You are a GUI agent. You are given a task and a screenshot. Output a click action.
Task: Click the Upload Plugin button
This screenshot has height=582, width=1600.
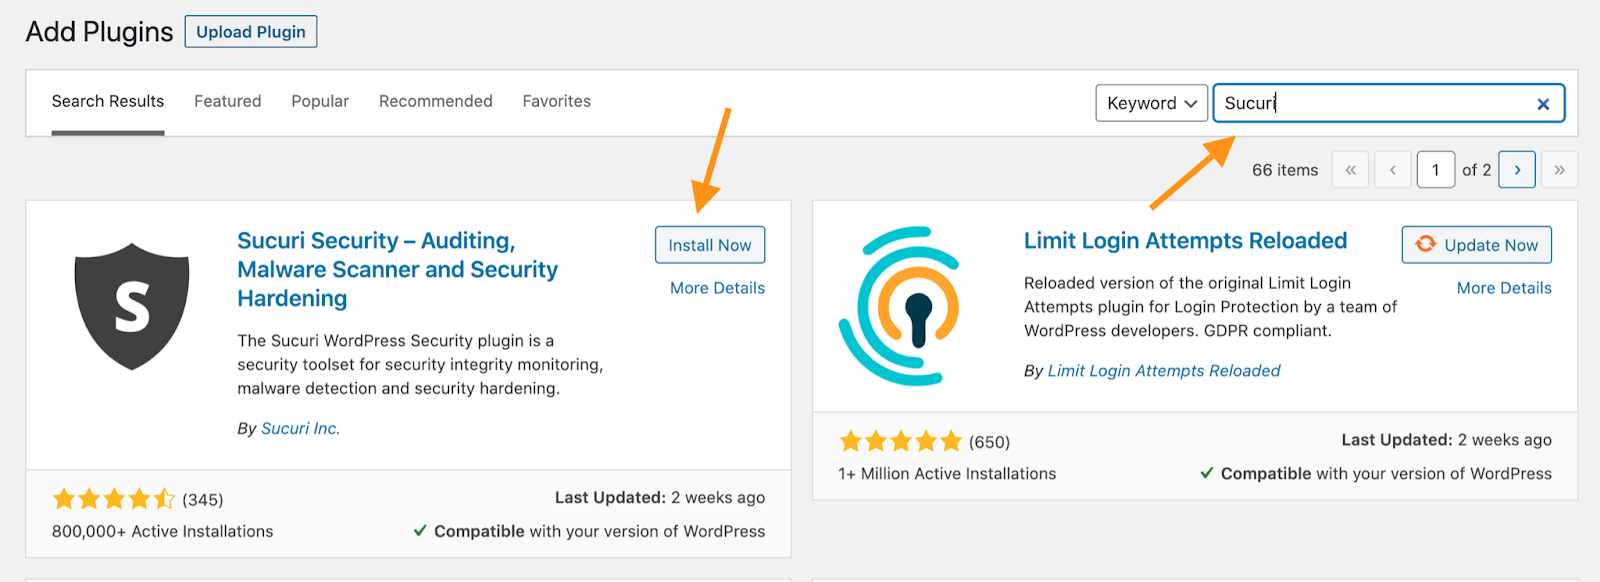click(251, 32)
